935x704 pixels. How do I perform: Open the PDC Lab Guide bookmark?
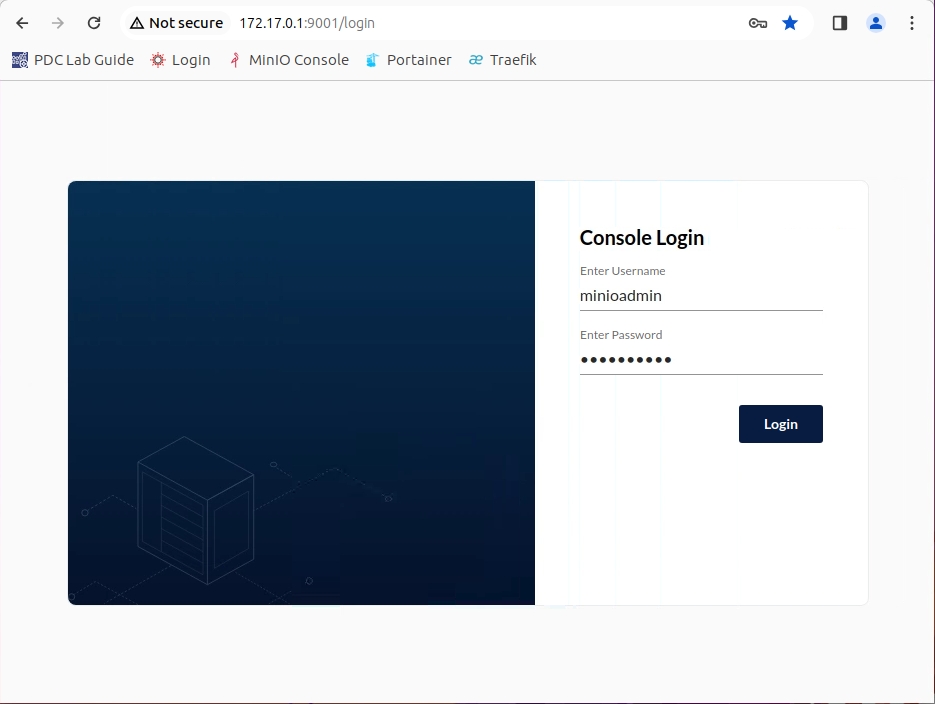(x=73, y=60)
